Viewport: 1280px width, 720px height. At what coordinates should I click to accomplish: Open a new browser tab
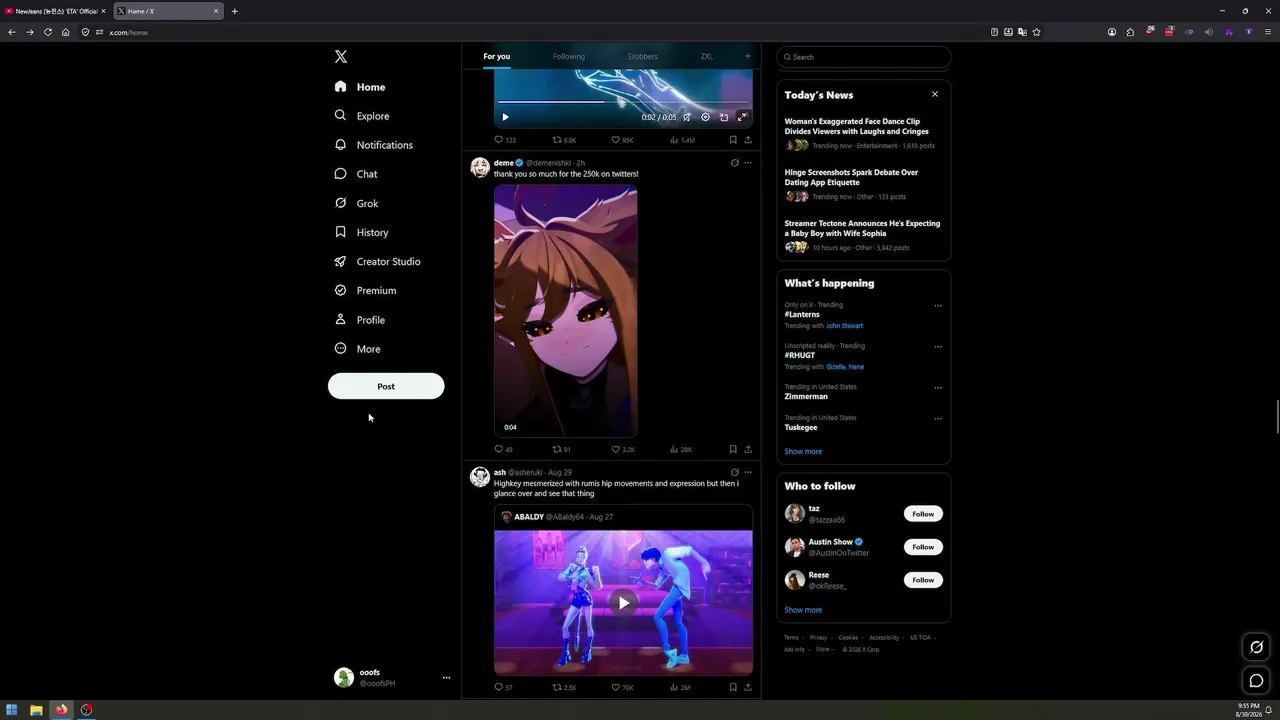tap(234, 11)
